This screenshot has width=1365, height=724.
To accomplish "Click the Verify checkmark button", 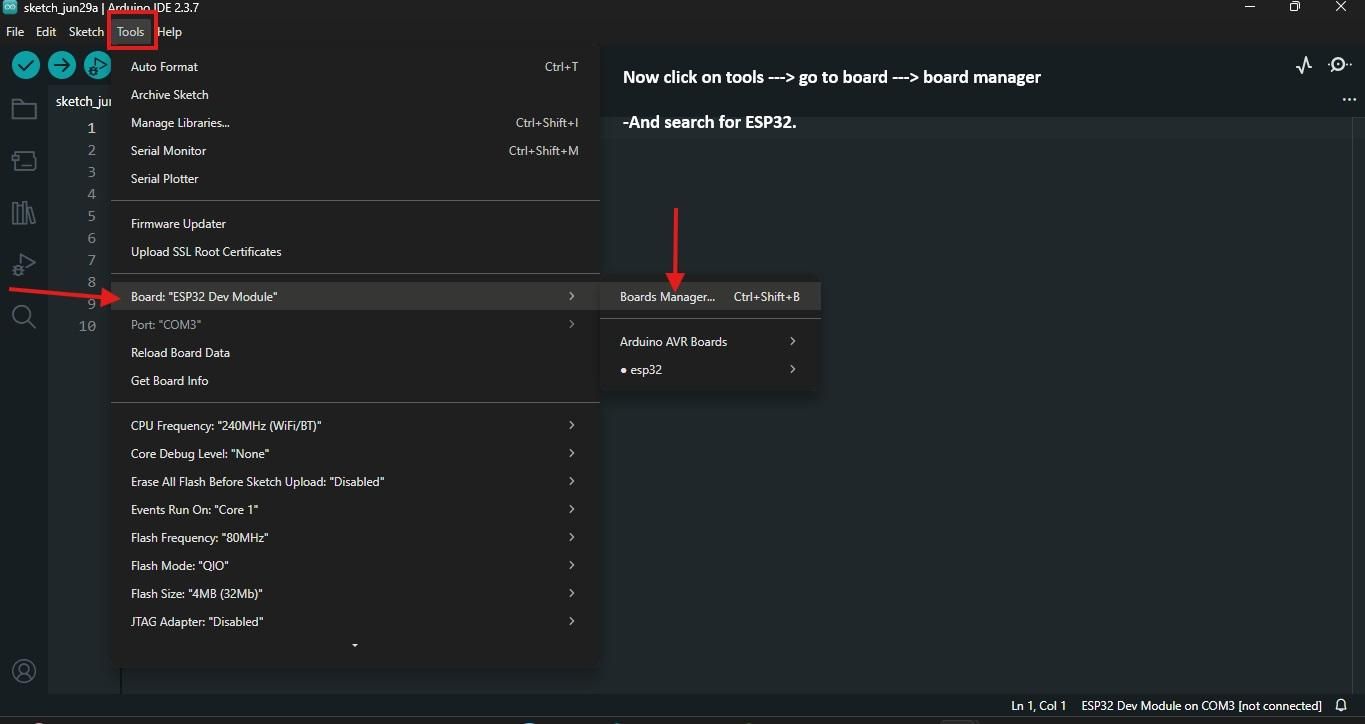I will coord(26,65).
